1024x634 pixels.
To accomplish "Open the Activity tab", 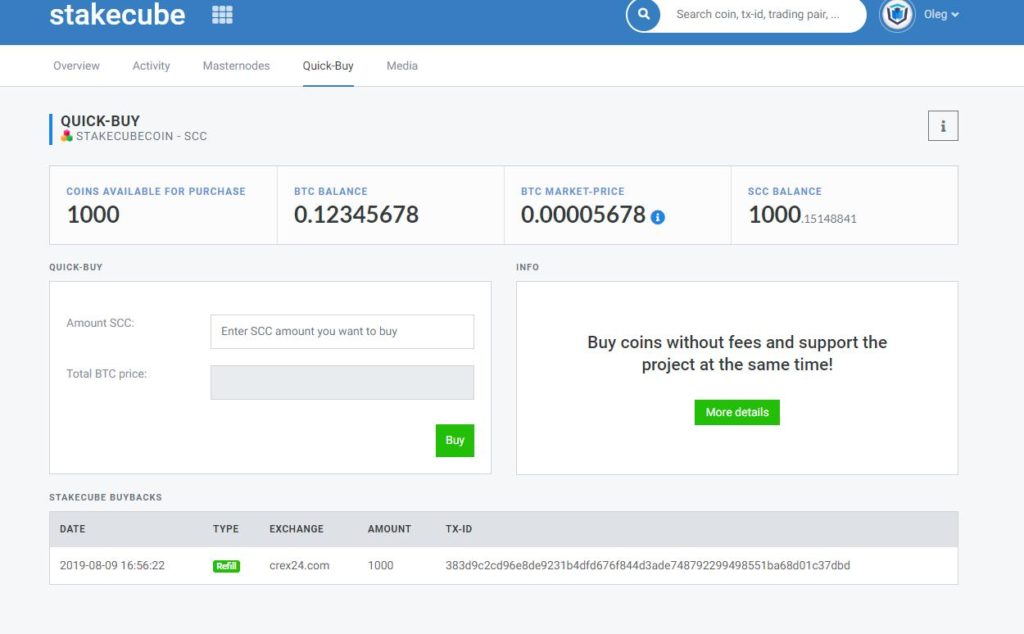I will 151,65.
